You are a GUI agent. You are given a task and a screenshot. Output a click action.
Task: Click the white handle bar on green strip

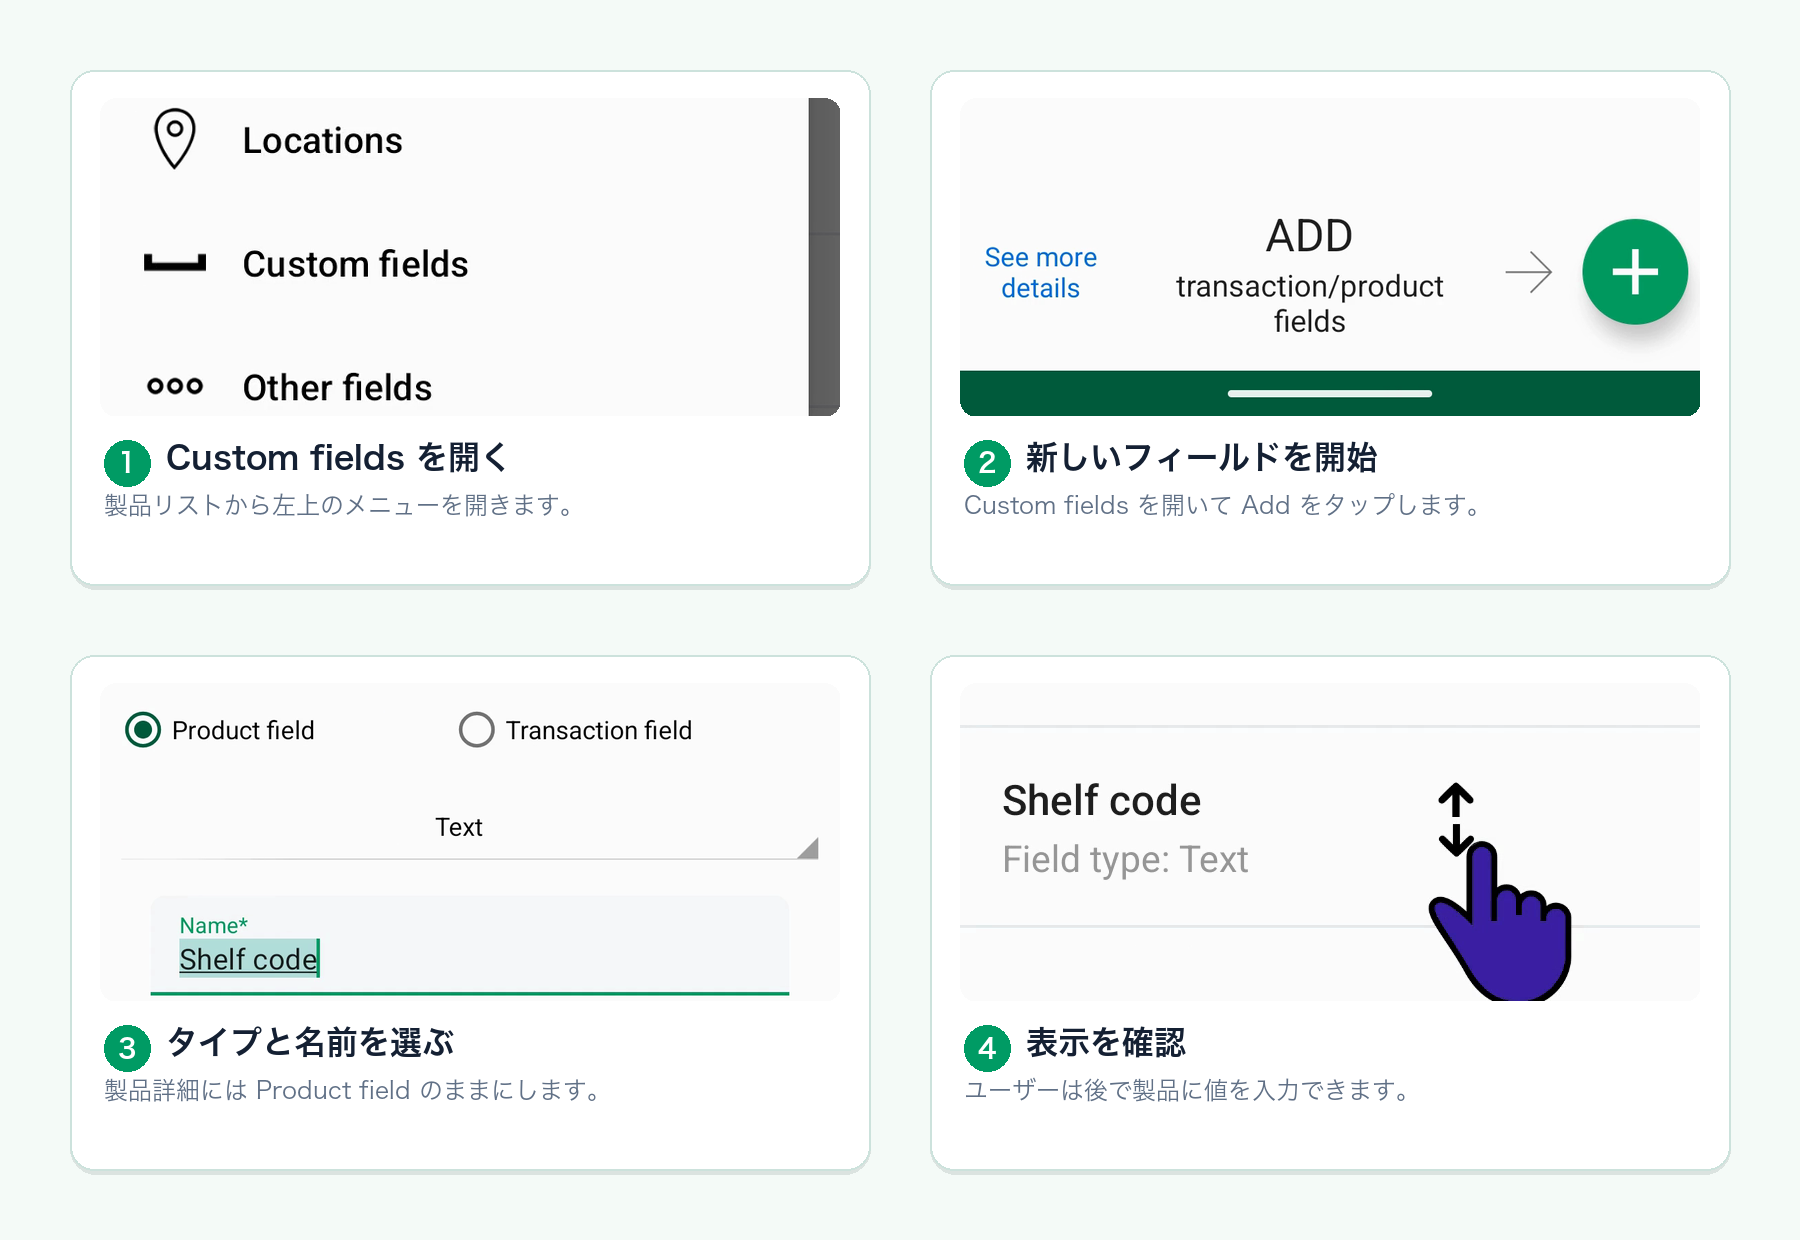pyautogui.click(x=1330, y=394)
